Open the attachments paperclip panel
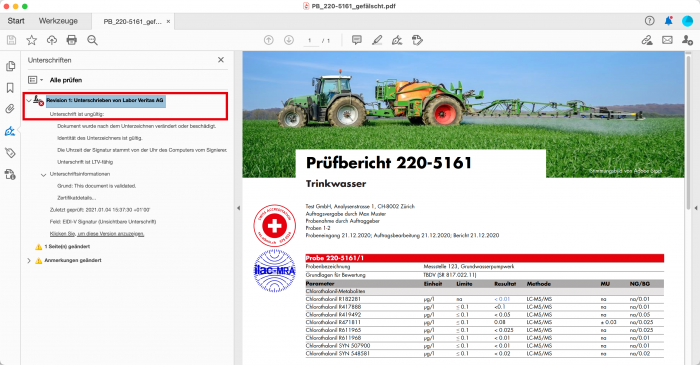700x365 pixels. (10, 109)
